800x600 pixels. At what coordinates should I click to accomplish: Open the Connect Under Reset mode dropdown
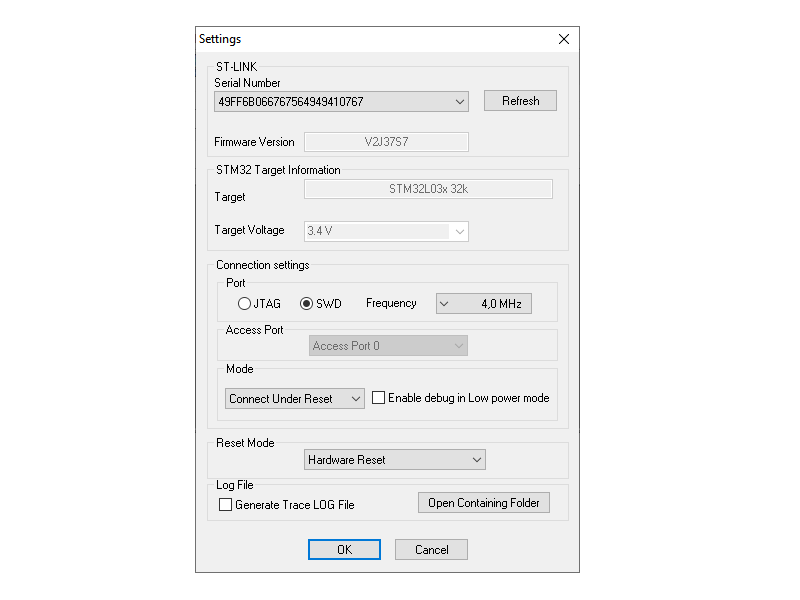point(294,398)
